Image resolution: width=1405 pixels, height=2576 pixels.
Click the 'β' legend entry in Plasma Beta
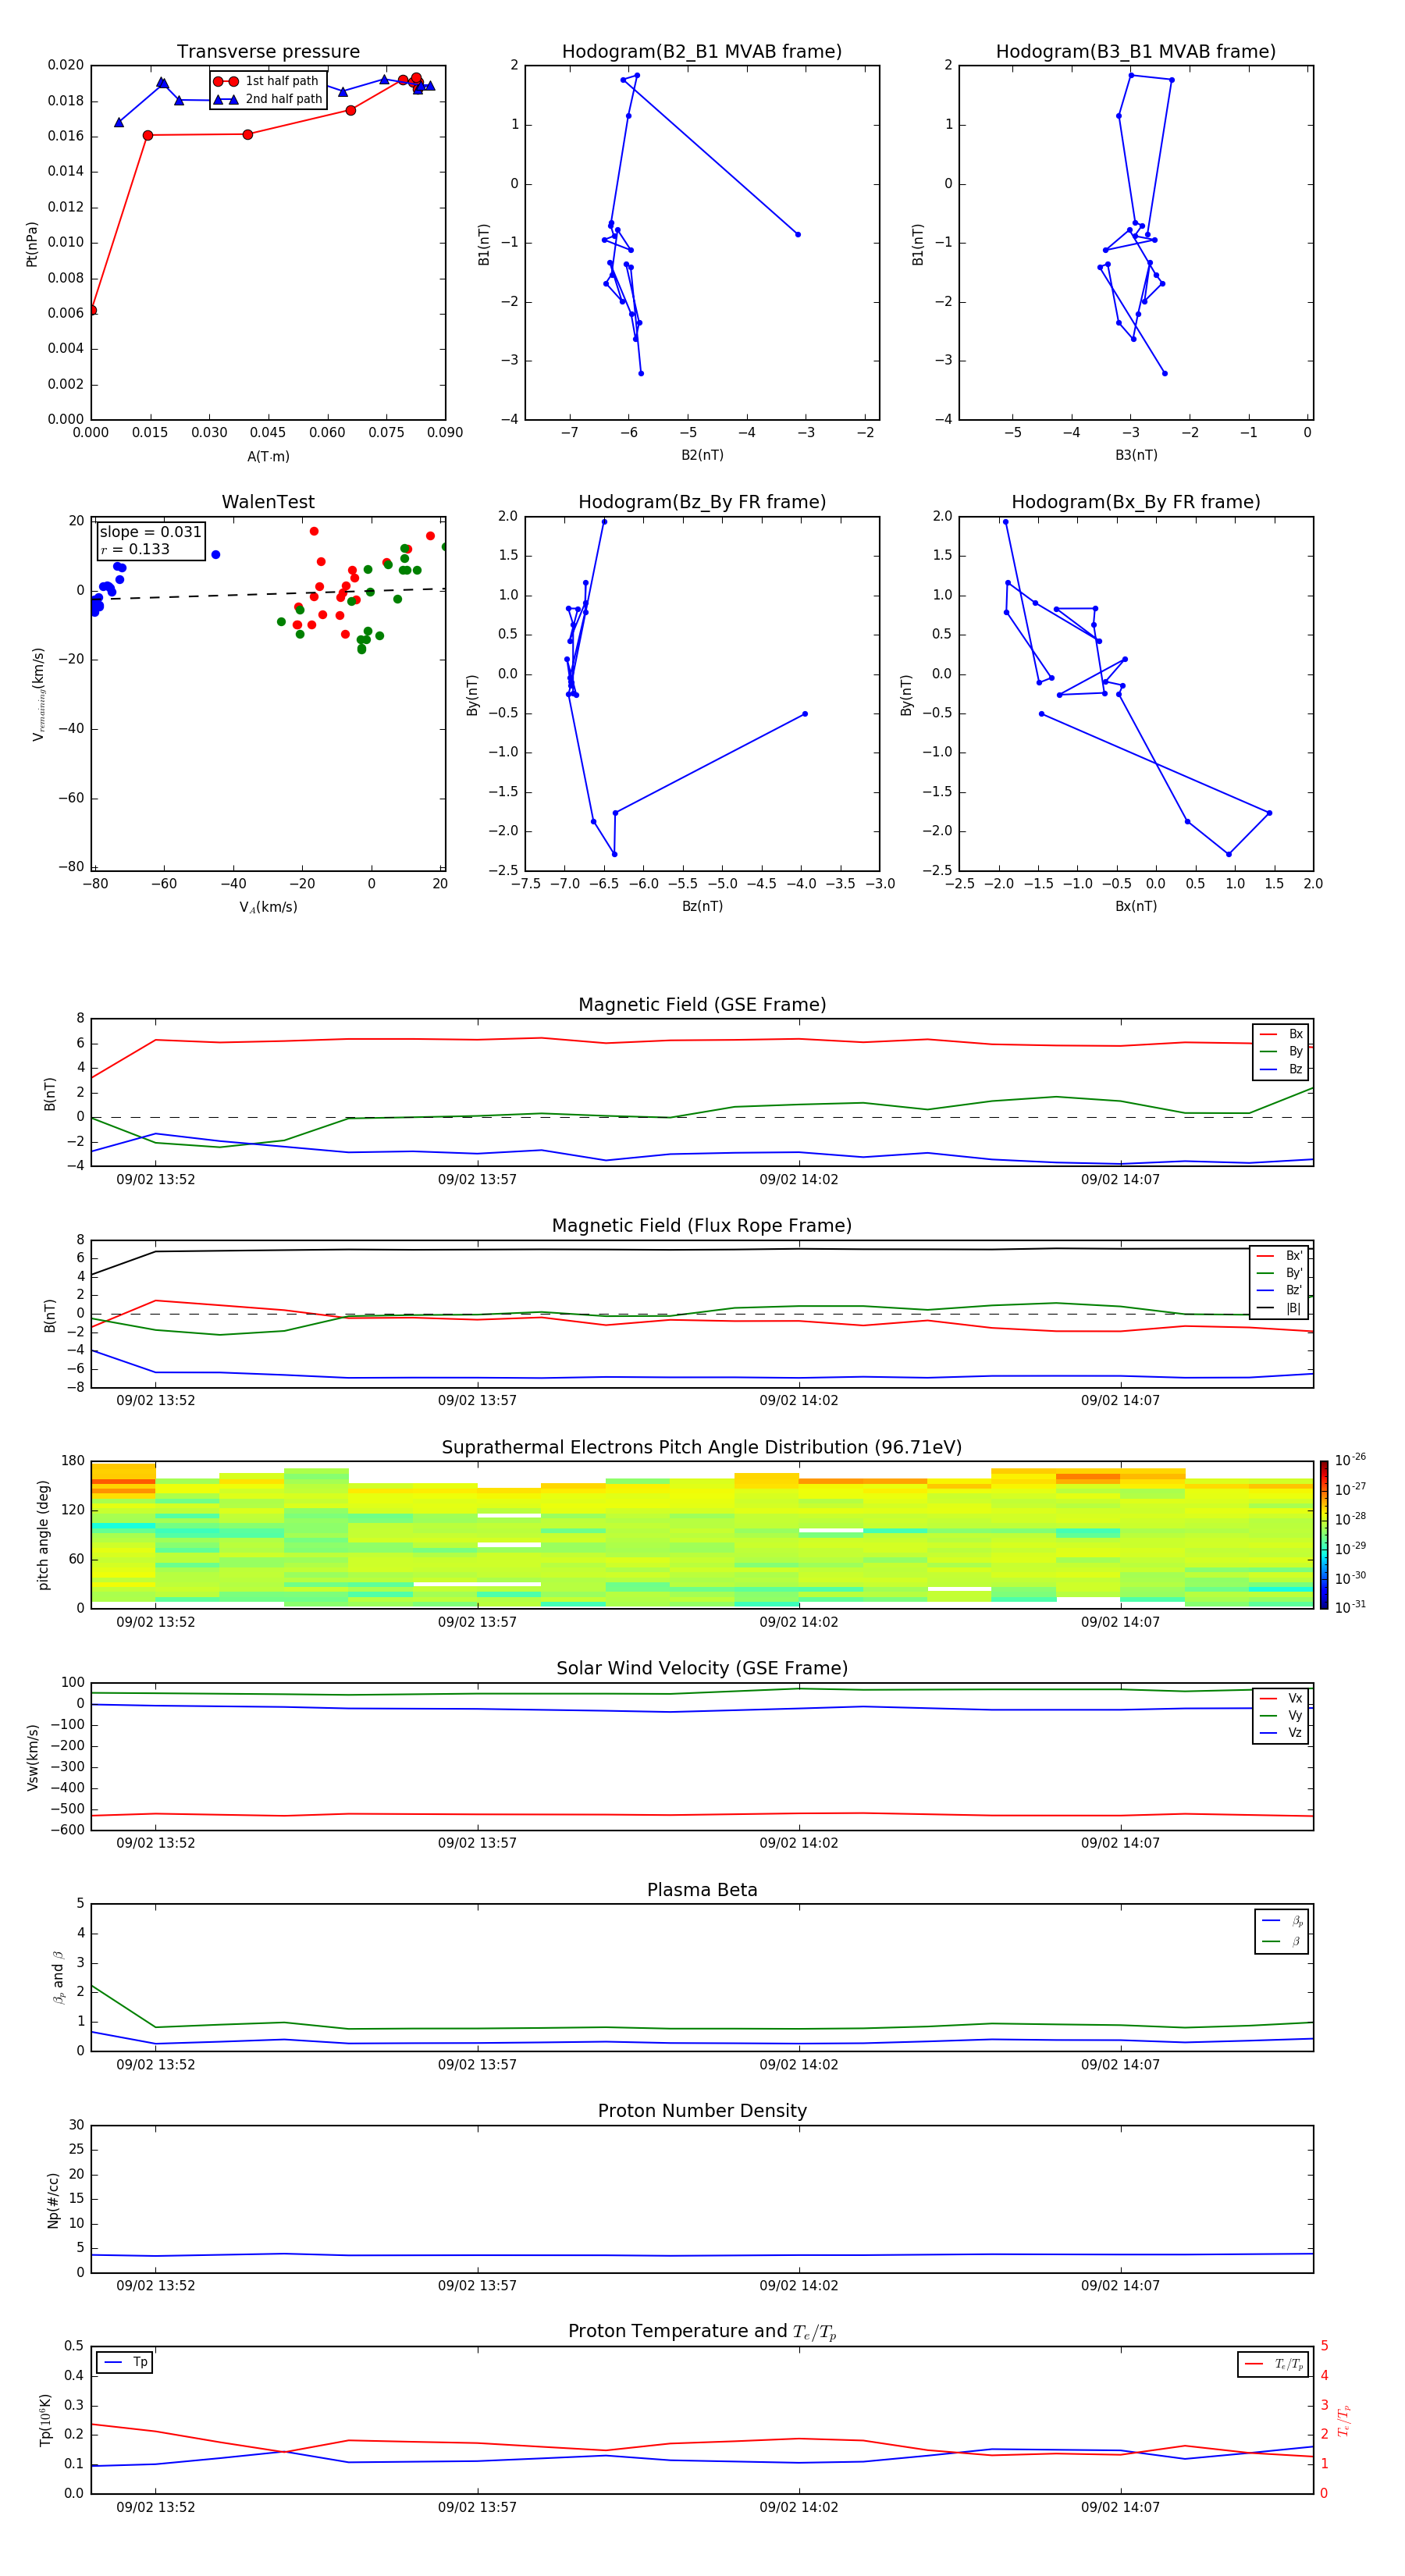click(x=1282, y=1941)
